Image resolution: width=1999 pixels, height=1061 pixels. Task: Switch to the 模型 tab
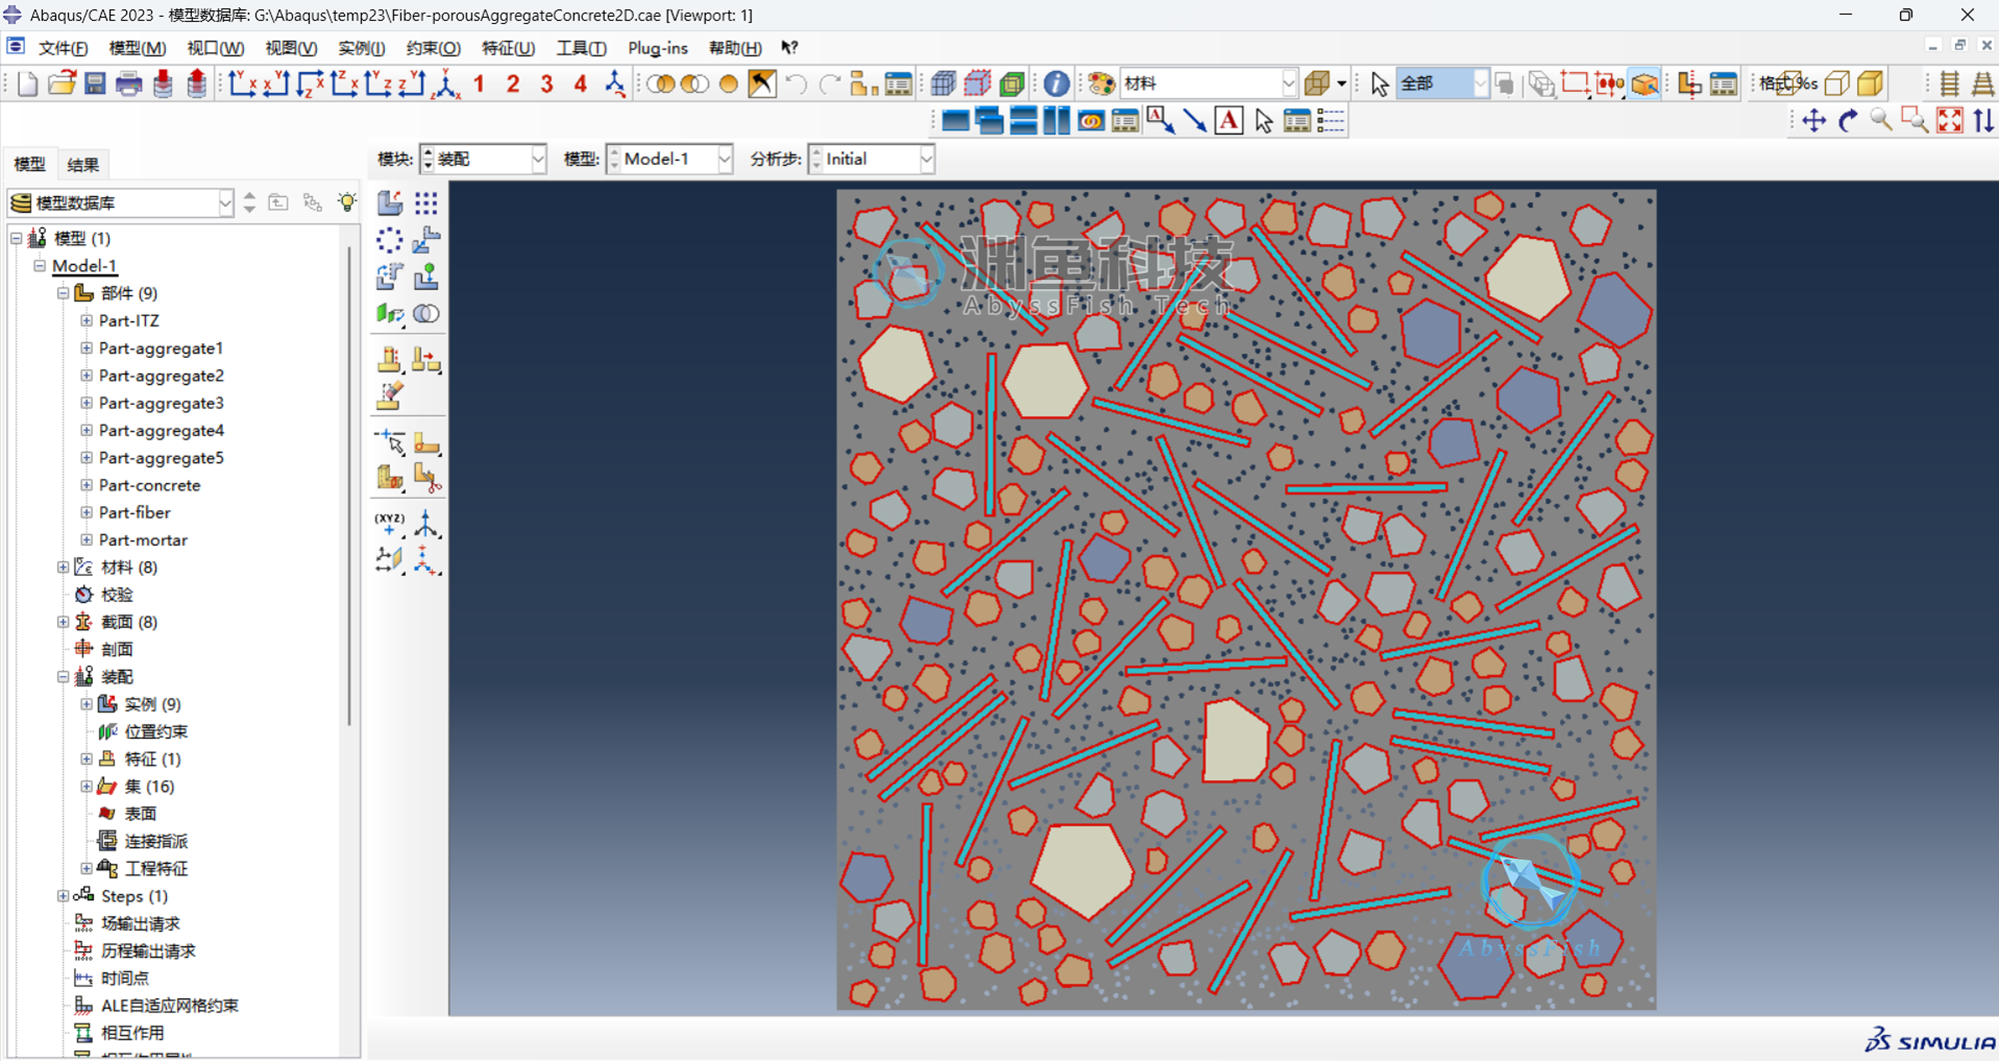click(29, 165)
